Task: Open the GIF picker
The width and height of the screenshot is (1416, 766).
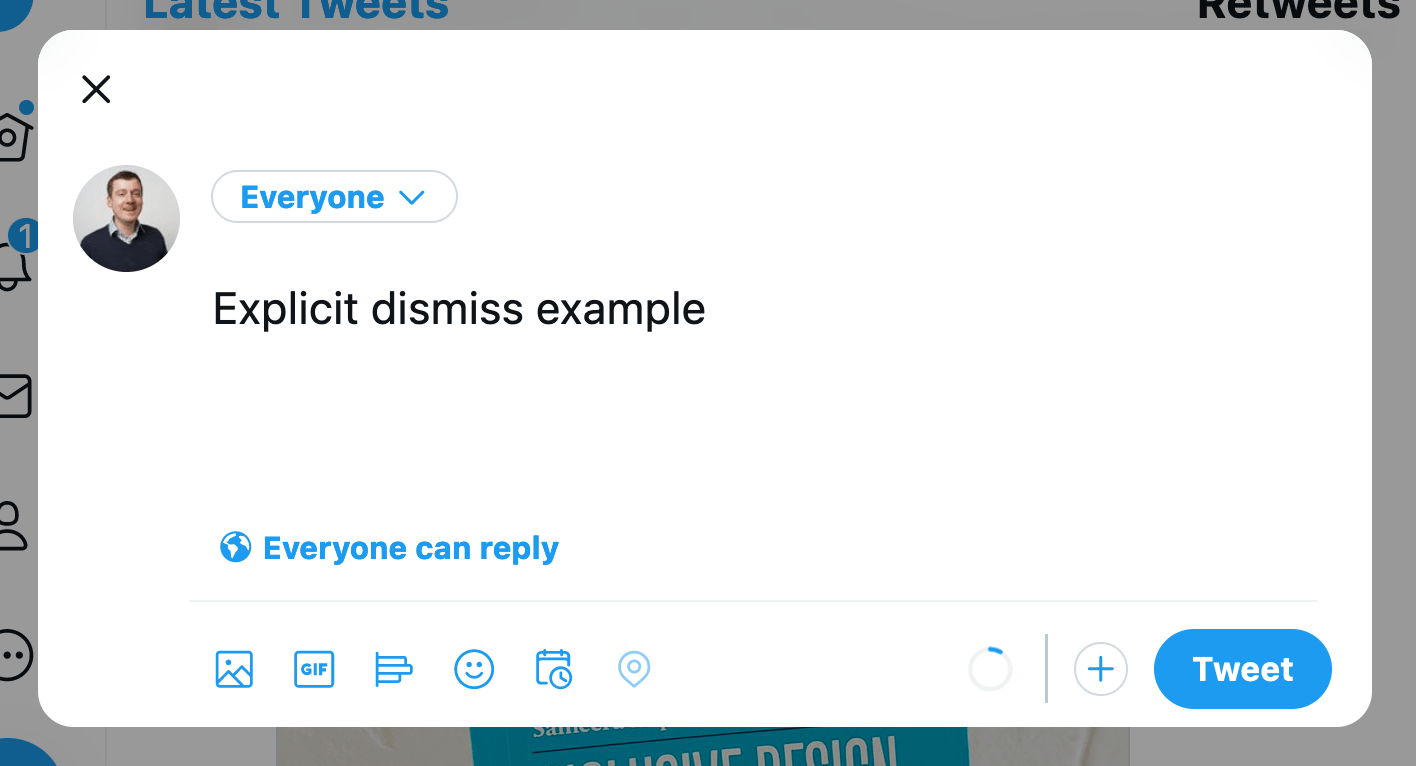Action: click(314, 669)
